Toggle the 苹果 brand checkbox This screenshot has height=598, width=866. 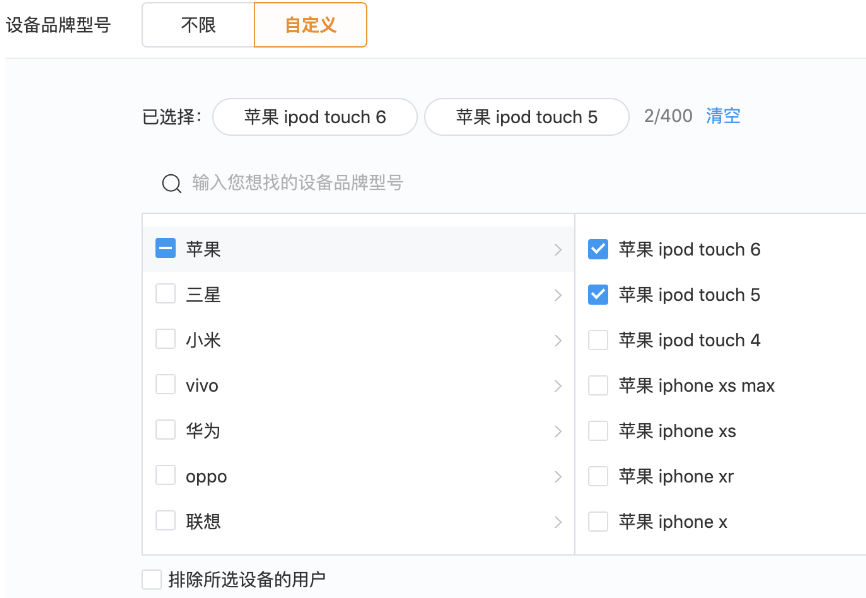coord(165,248)
